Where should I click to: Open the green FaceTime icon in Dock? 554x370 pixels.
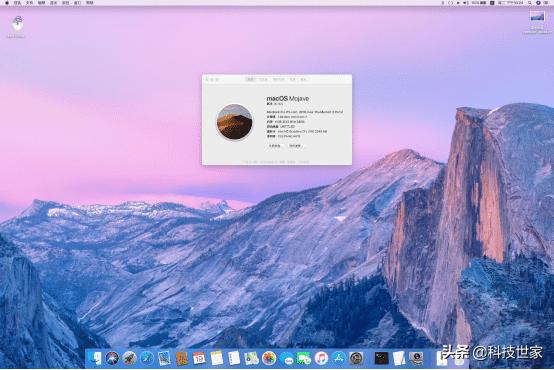pyautogui.click(x=303, y=358)
